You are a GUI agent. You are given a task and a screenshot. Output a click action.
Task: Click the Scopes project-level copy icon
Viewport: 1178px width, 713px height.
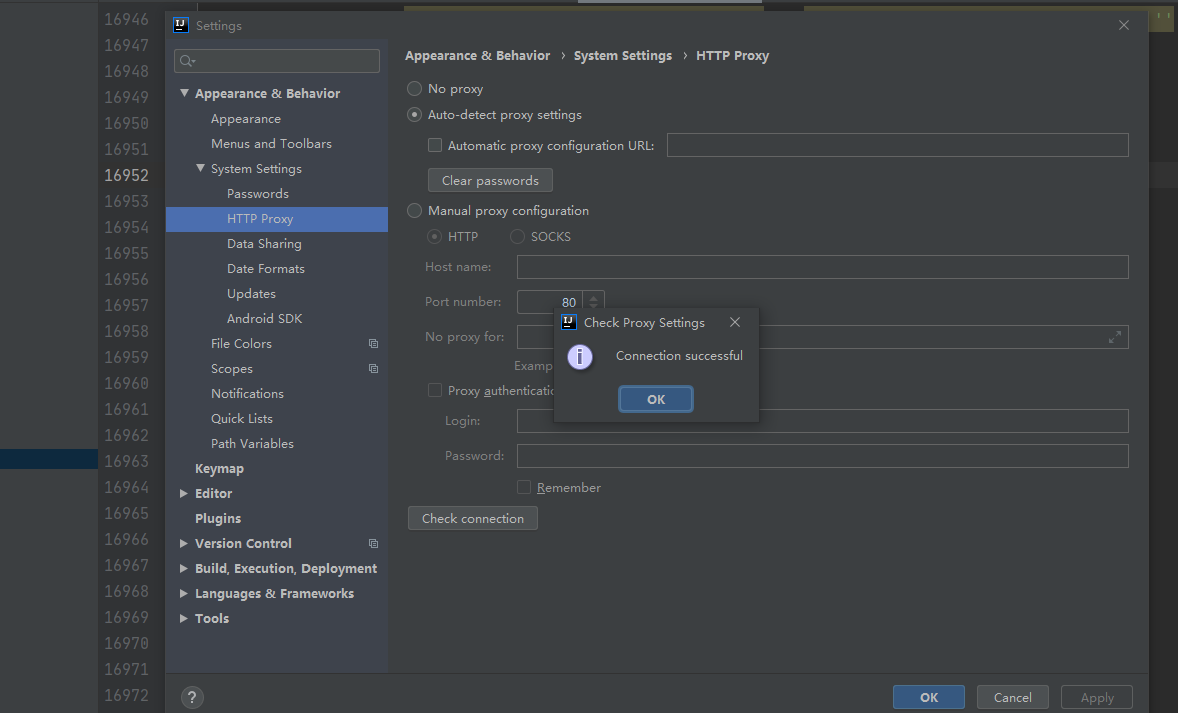point(373,369)
